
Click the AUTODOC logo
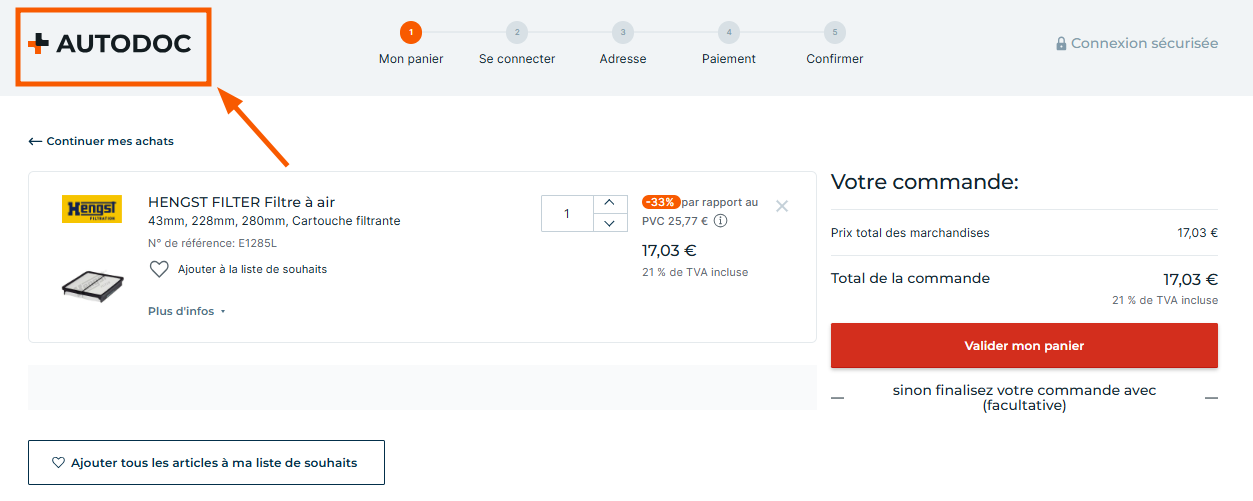click(110, 43)
